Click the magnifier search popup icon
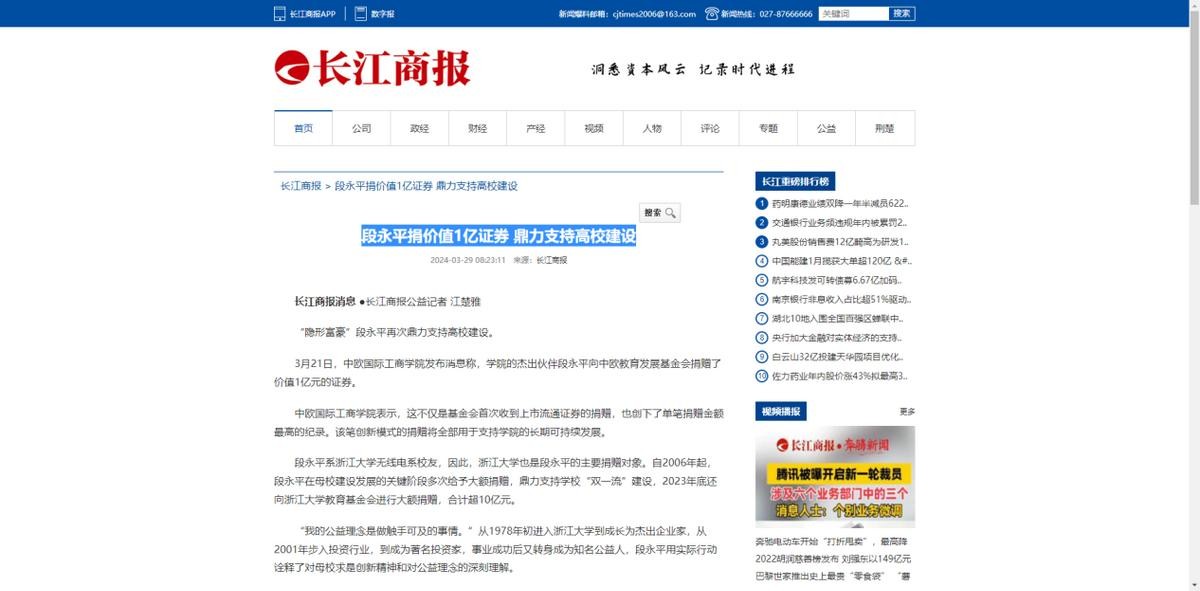The height and width of the screenshot is (591, 1200). pyautogui.click(x=671, y=213)
